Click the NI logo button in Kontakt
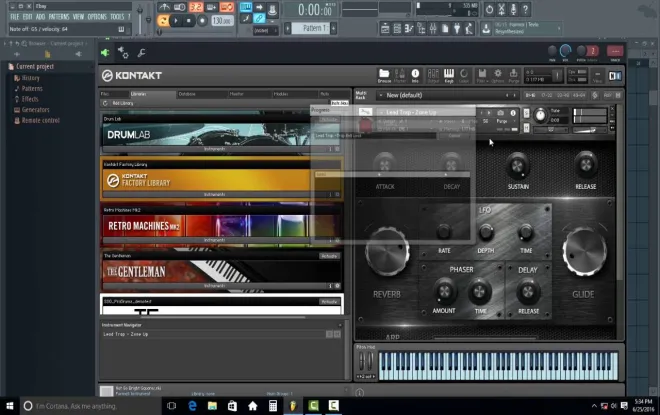This screenshot has height=415, width=660. pyautogui.click(x=615, y=76)
